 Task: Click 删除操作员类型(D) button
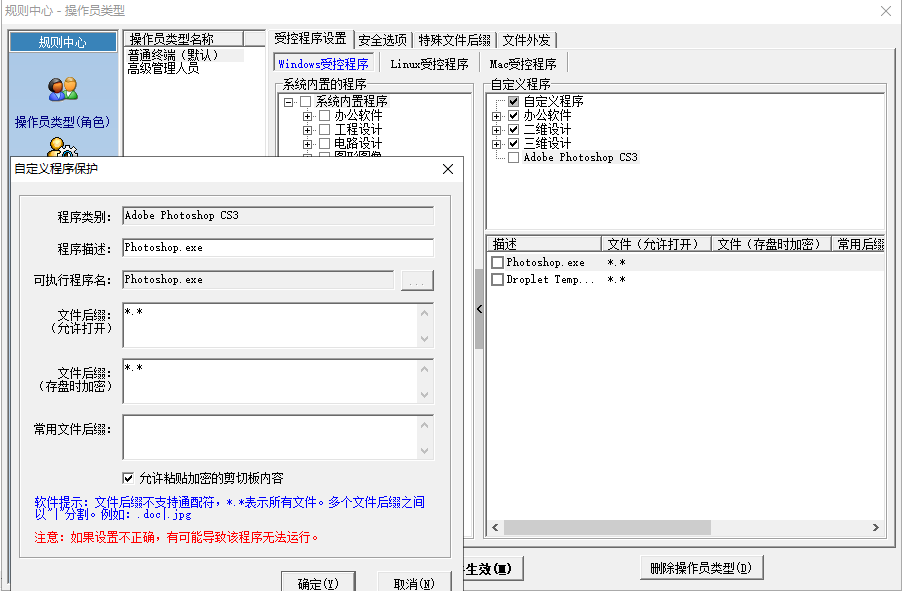pyautogui.click(x=701, y=568)
